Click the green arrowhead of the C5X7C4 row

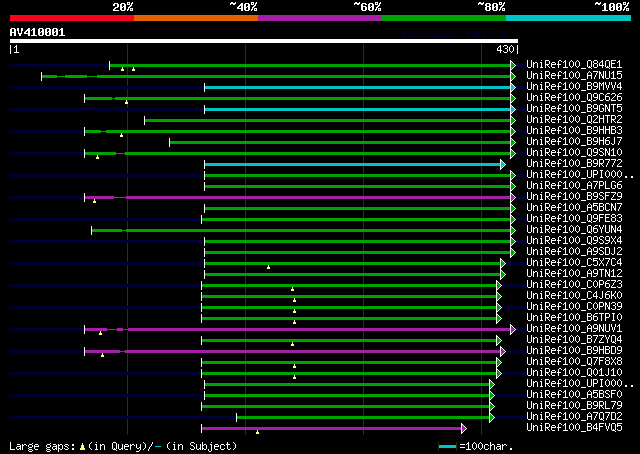tap(503, 264)
